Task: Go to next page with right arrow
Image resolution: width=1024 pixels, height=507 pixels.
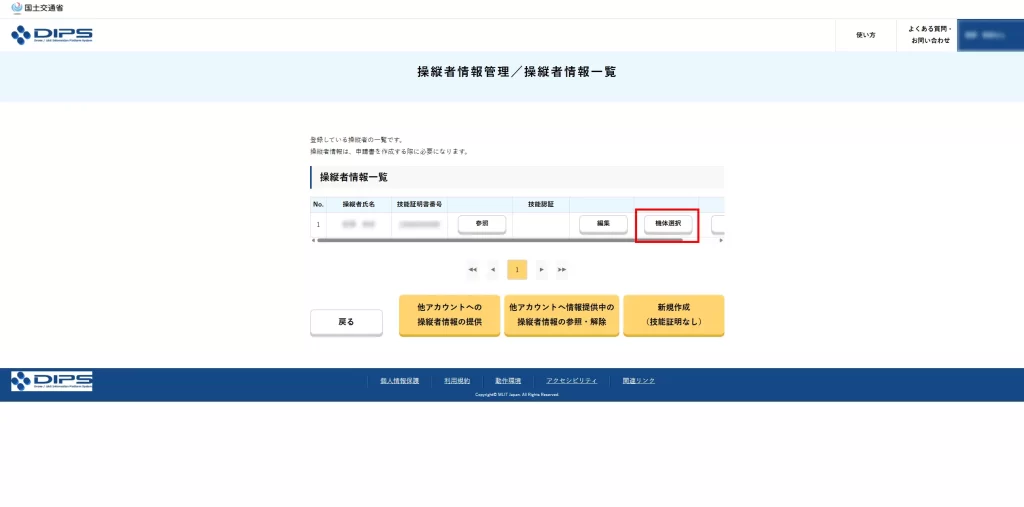Action: 541,269
